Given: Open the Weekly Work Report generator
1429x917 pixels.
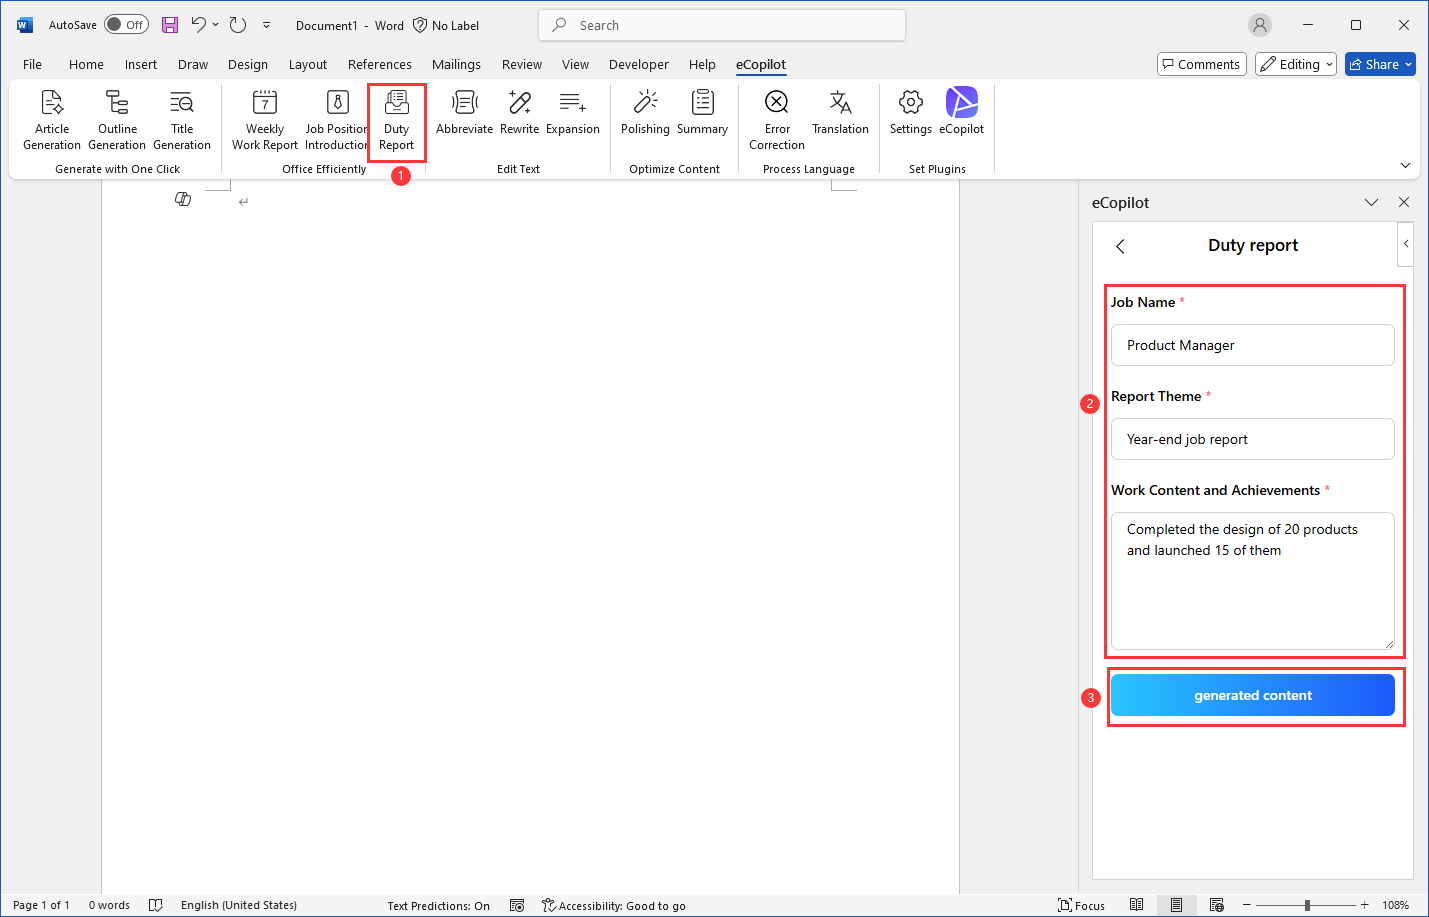Looking at the screenshot, I should [263, 118].
